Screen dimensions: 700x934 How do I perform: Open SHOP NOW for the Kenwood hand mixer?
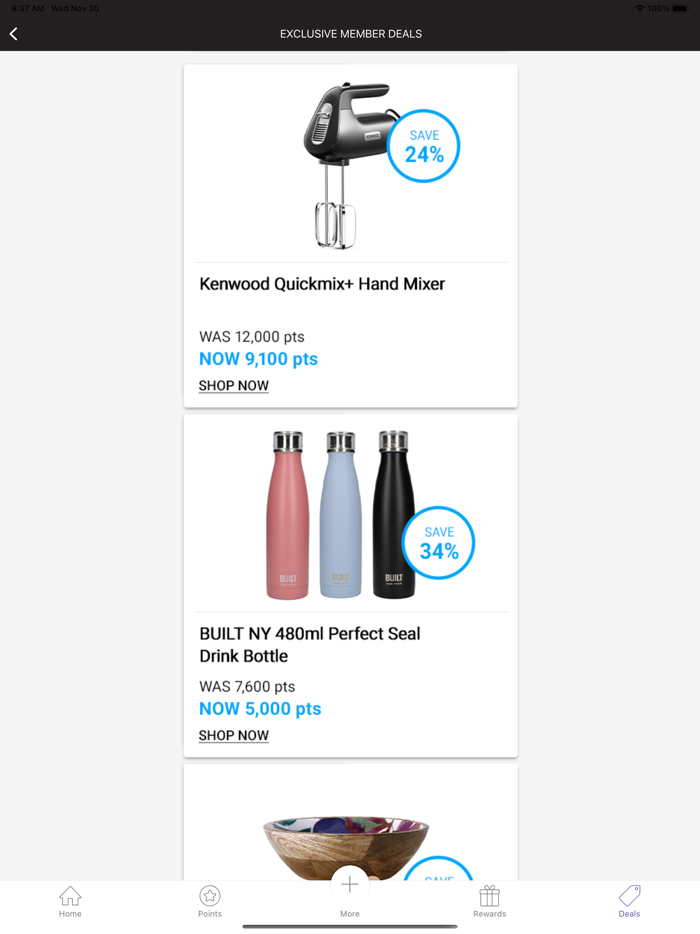233,385
